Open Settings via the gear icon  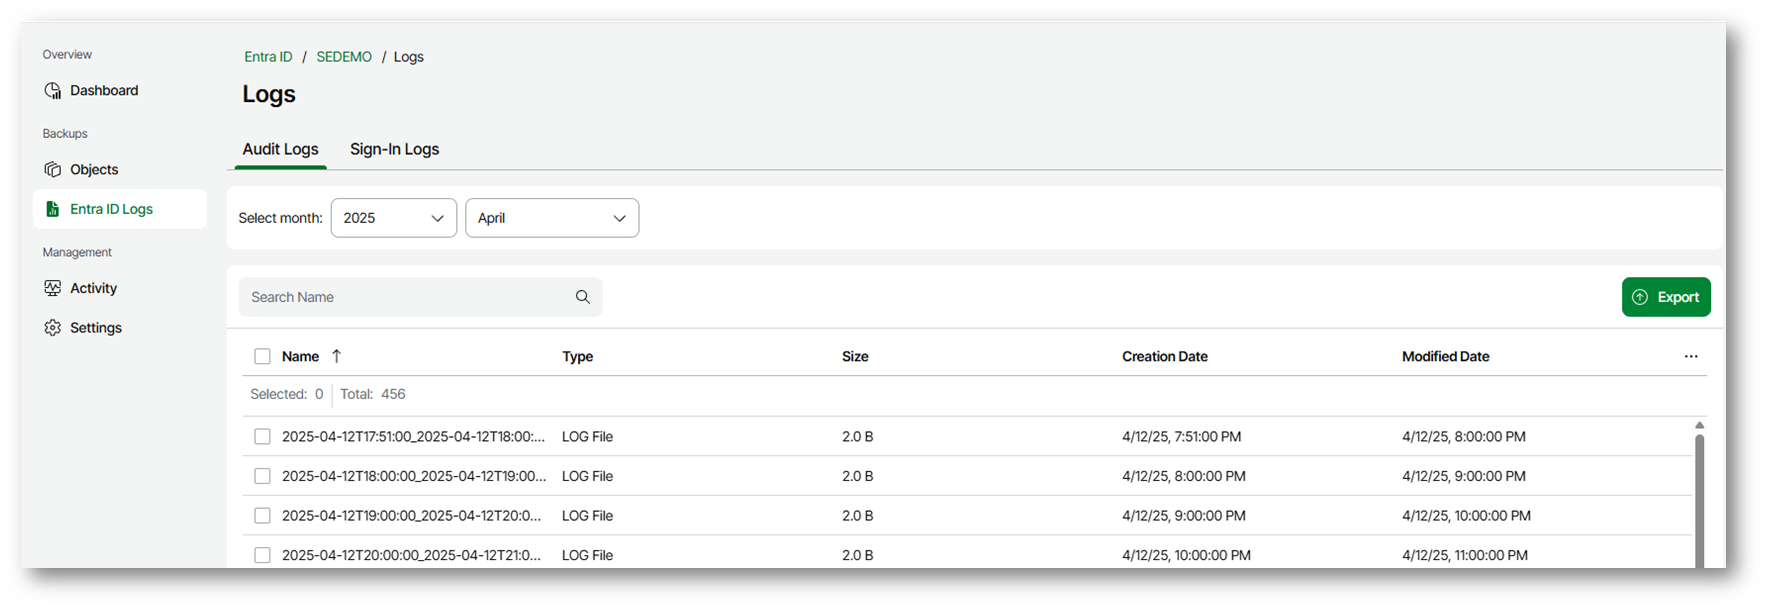pos(53,328)
